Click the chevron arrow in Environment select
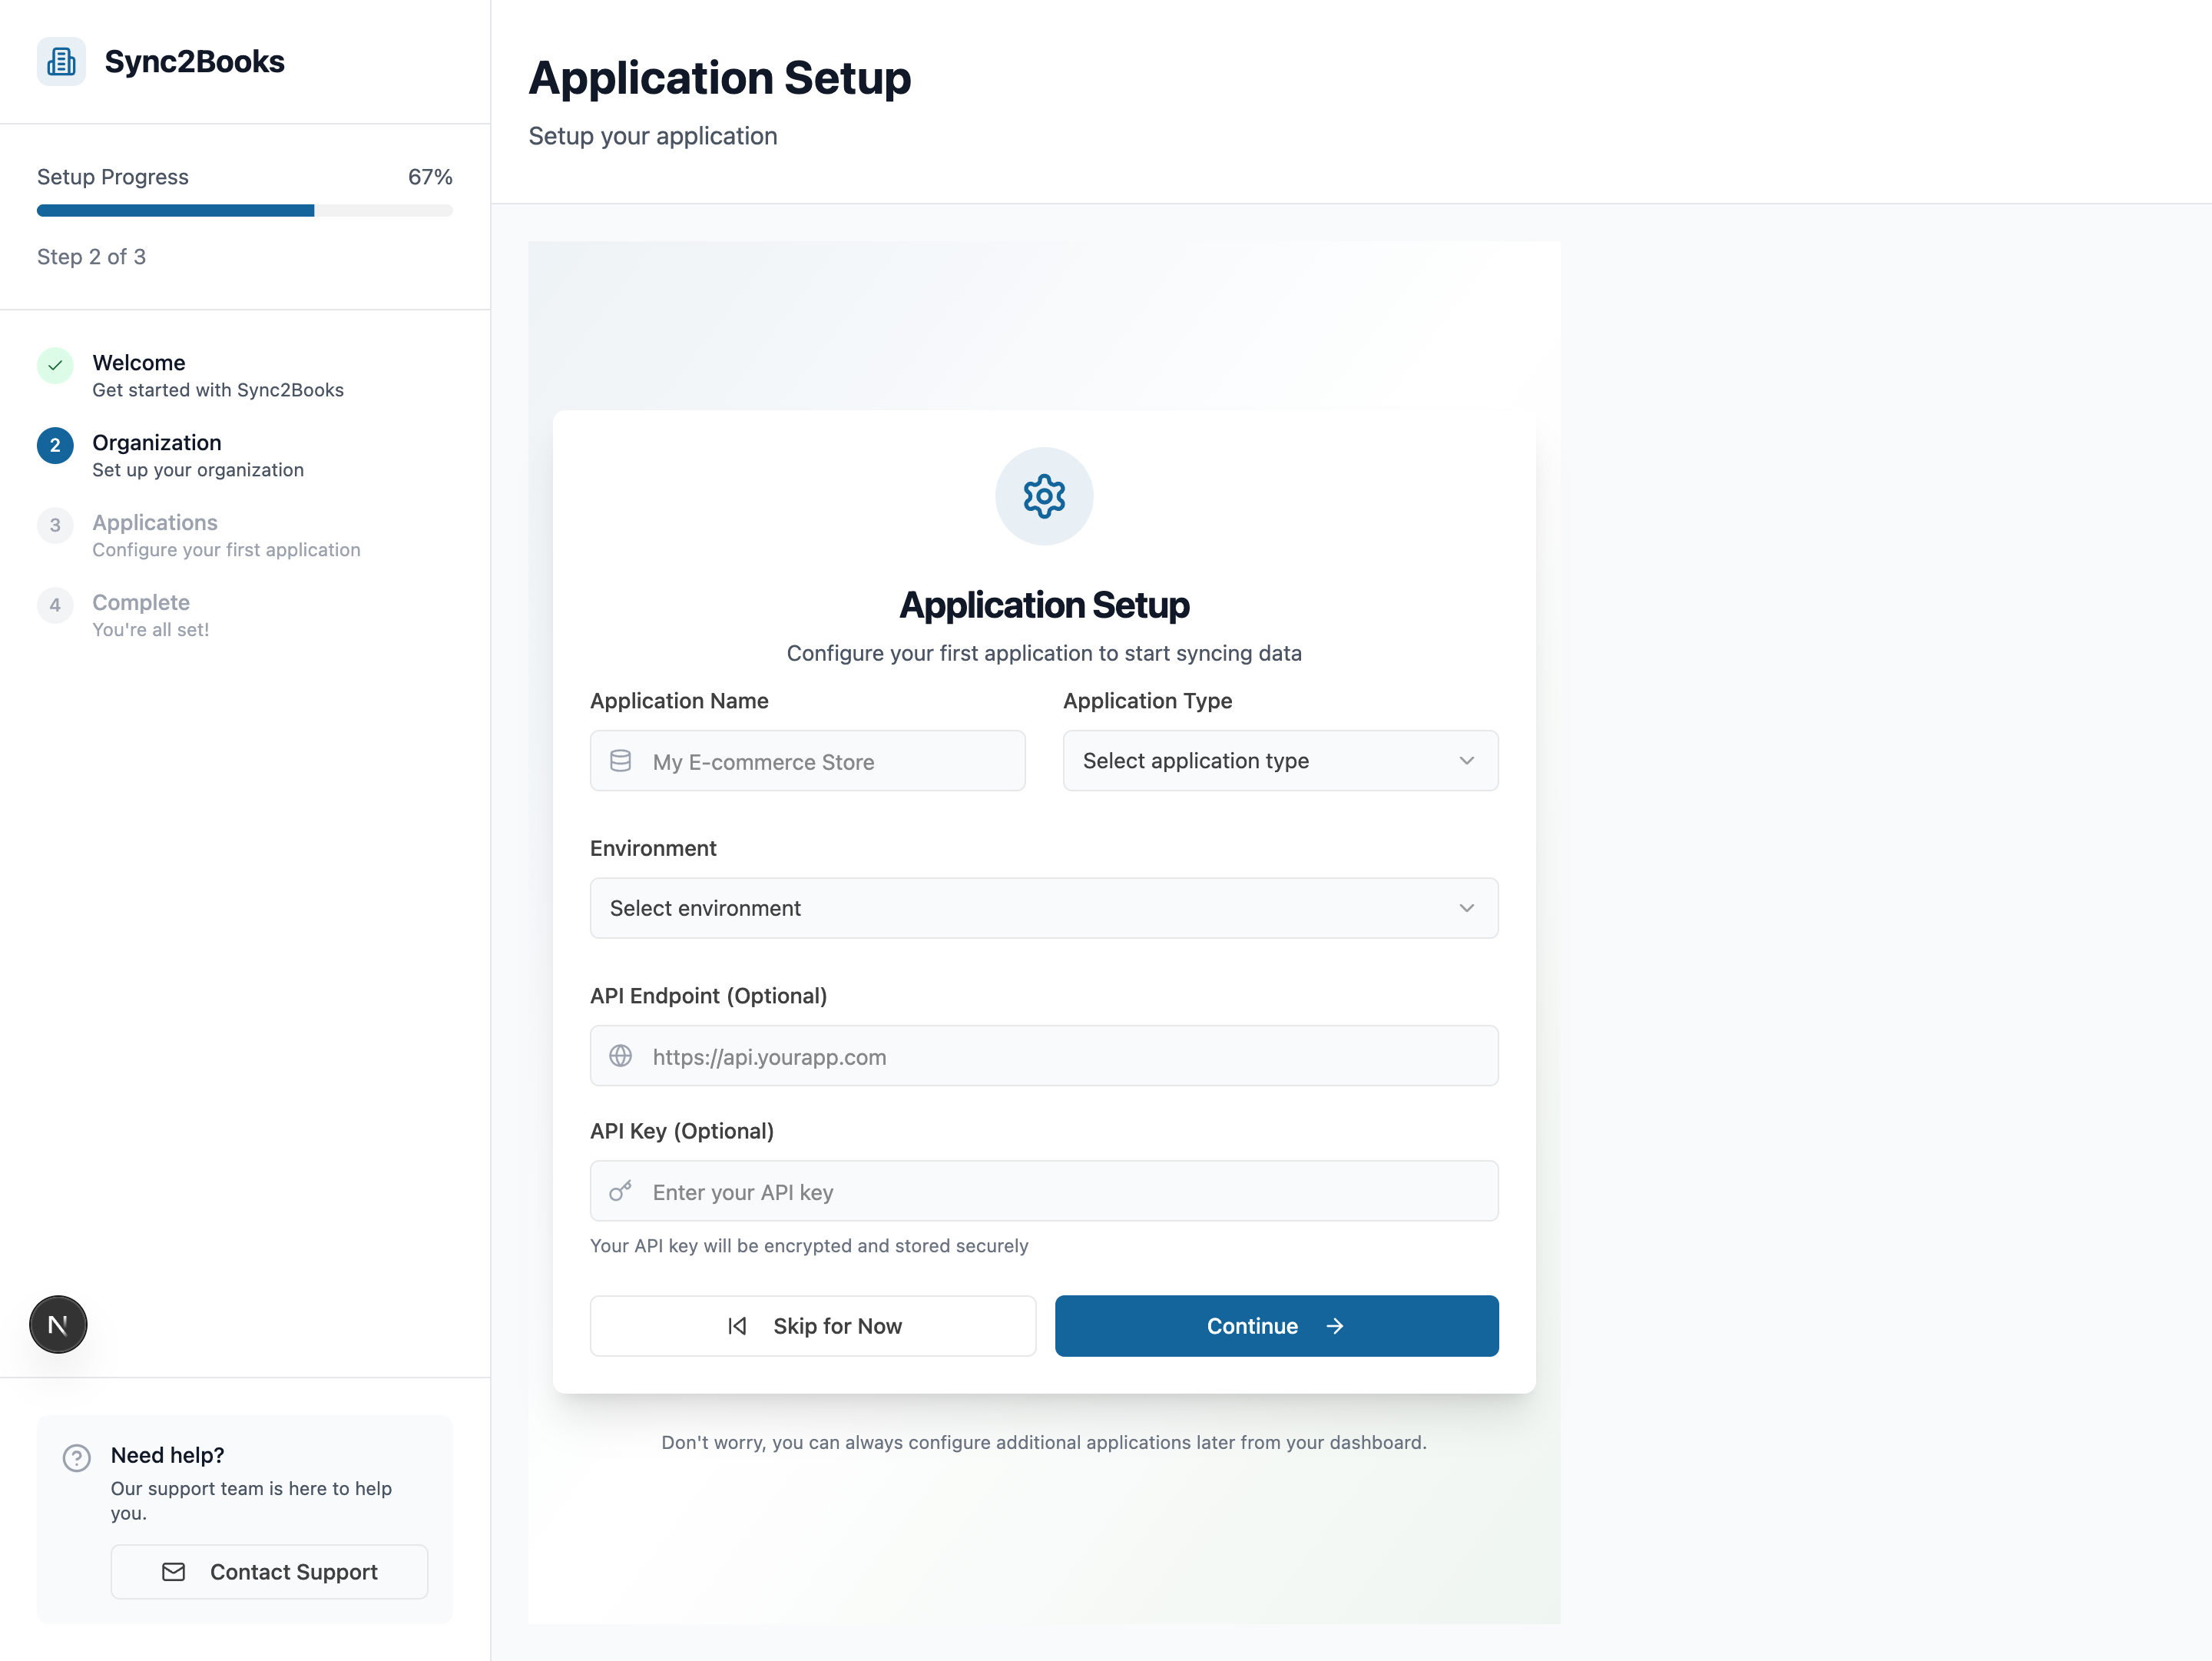This screenshot has height=1661, width=2212. point(1466,908)
